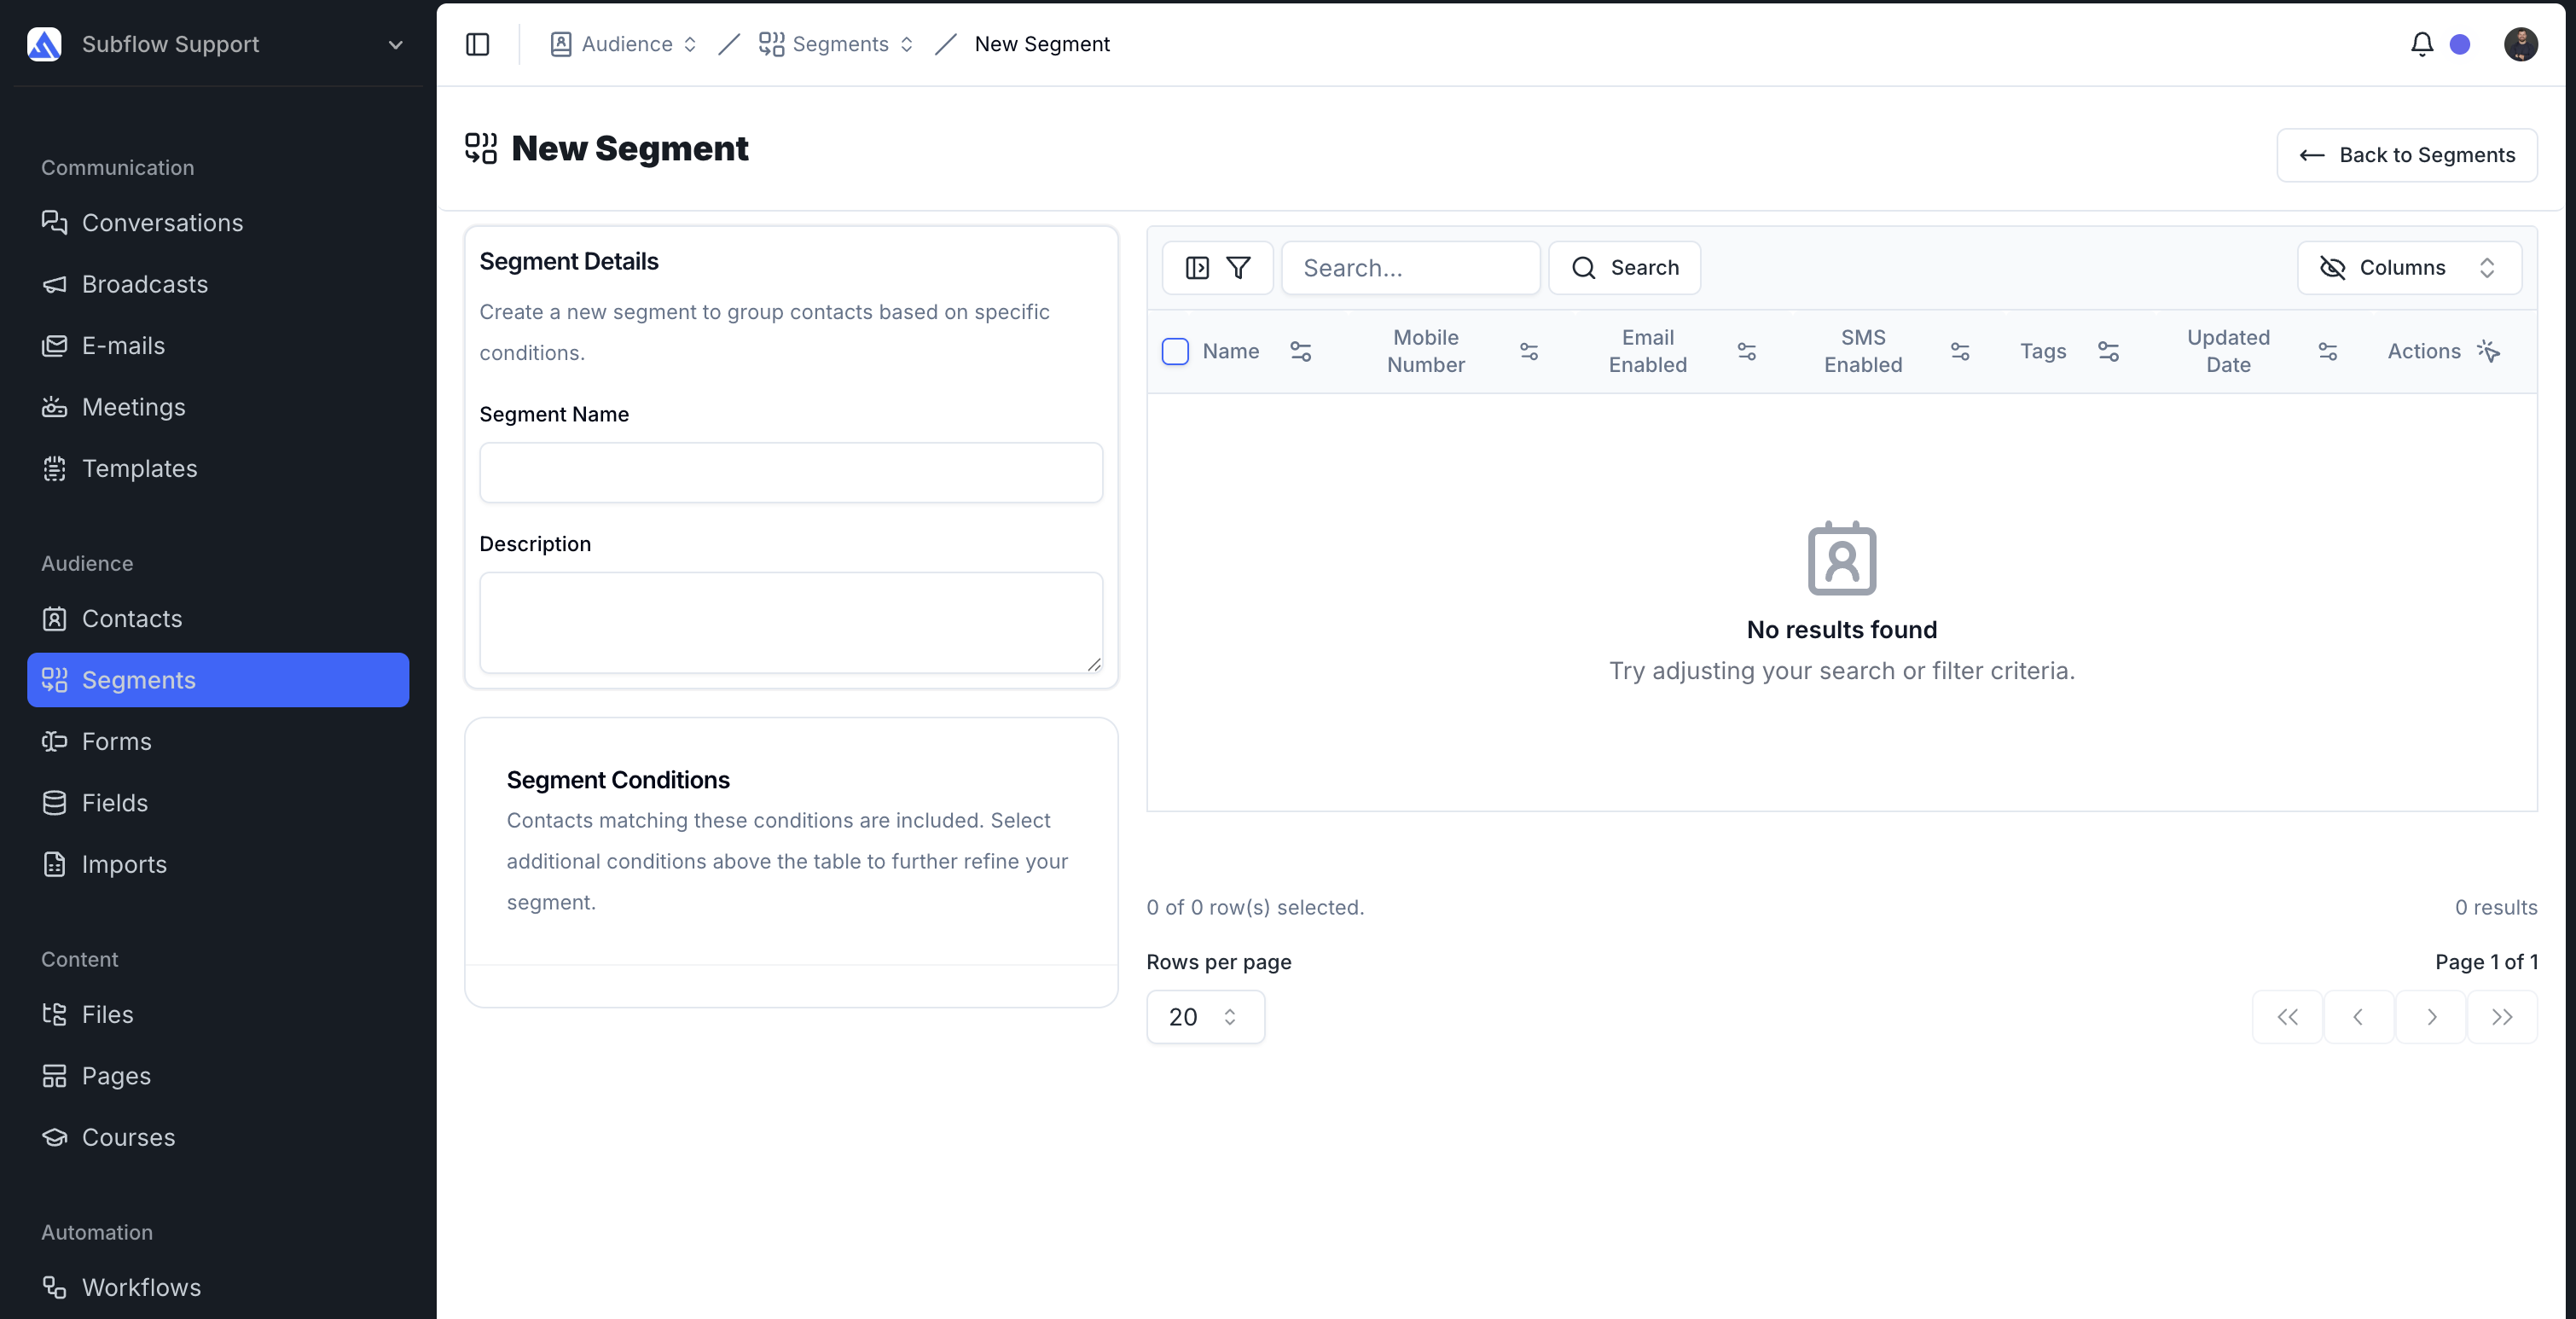
Task: Click the Segment Details heading
Action: pyautogui.click(x=569, y=262)
